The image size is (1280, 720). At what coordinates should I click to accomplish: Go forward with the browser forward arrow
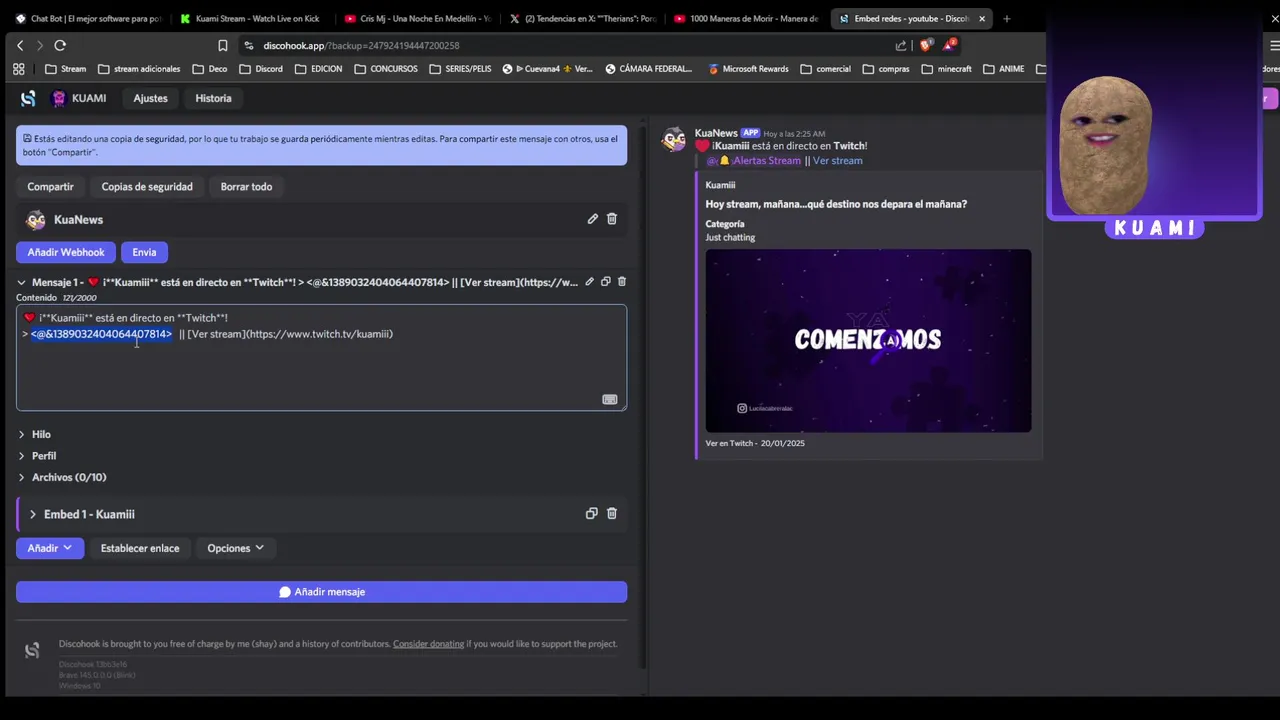pyautogui.click(x=39, y=45)
